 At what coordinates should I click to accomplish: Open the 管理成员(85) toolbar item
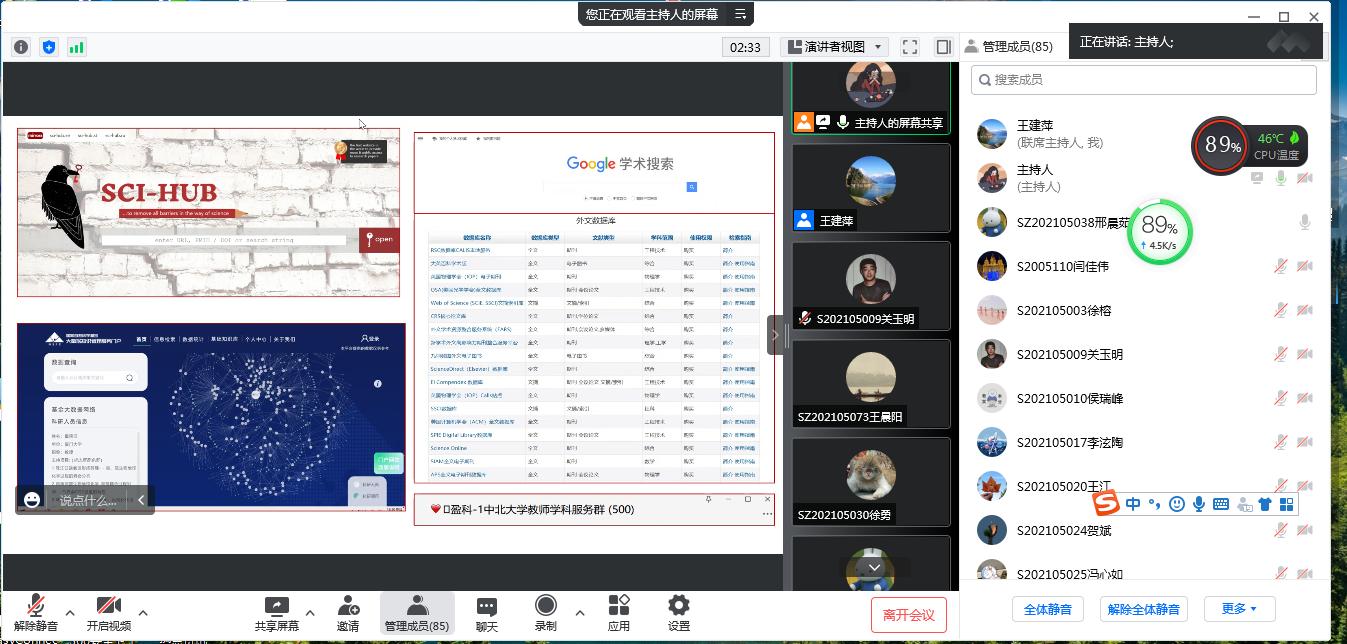point(417,613)
